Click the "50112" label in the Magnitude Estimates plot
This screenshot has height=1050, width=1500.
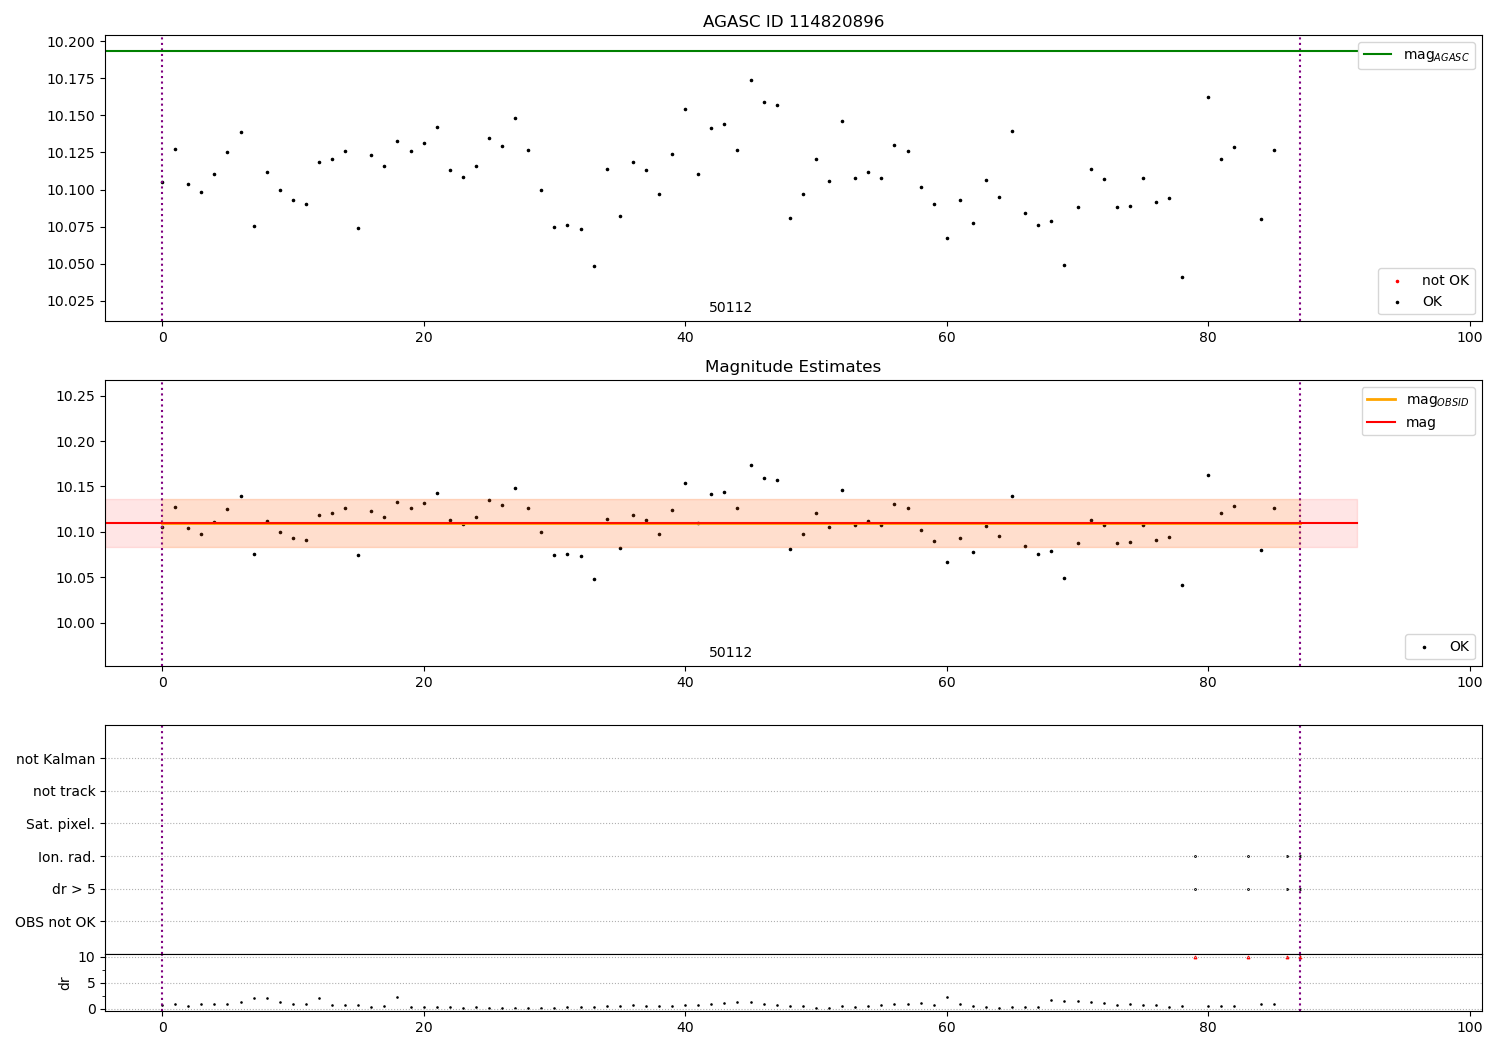[730, 653]
